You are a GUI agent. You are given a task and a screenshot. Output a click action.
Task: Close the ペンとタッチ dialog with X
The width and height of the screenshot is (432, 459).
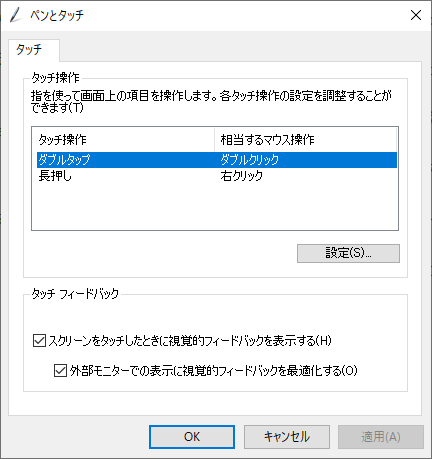click(416, 15)
